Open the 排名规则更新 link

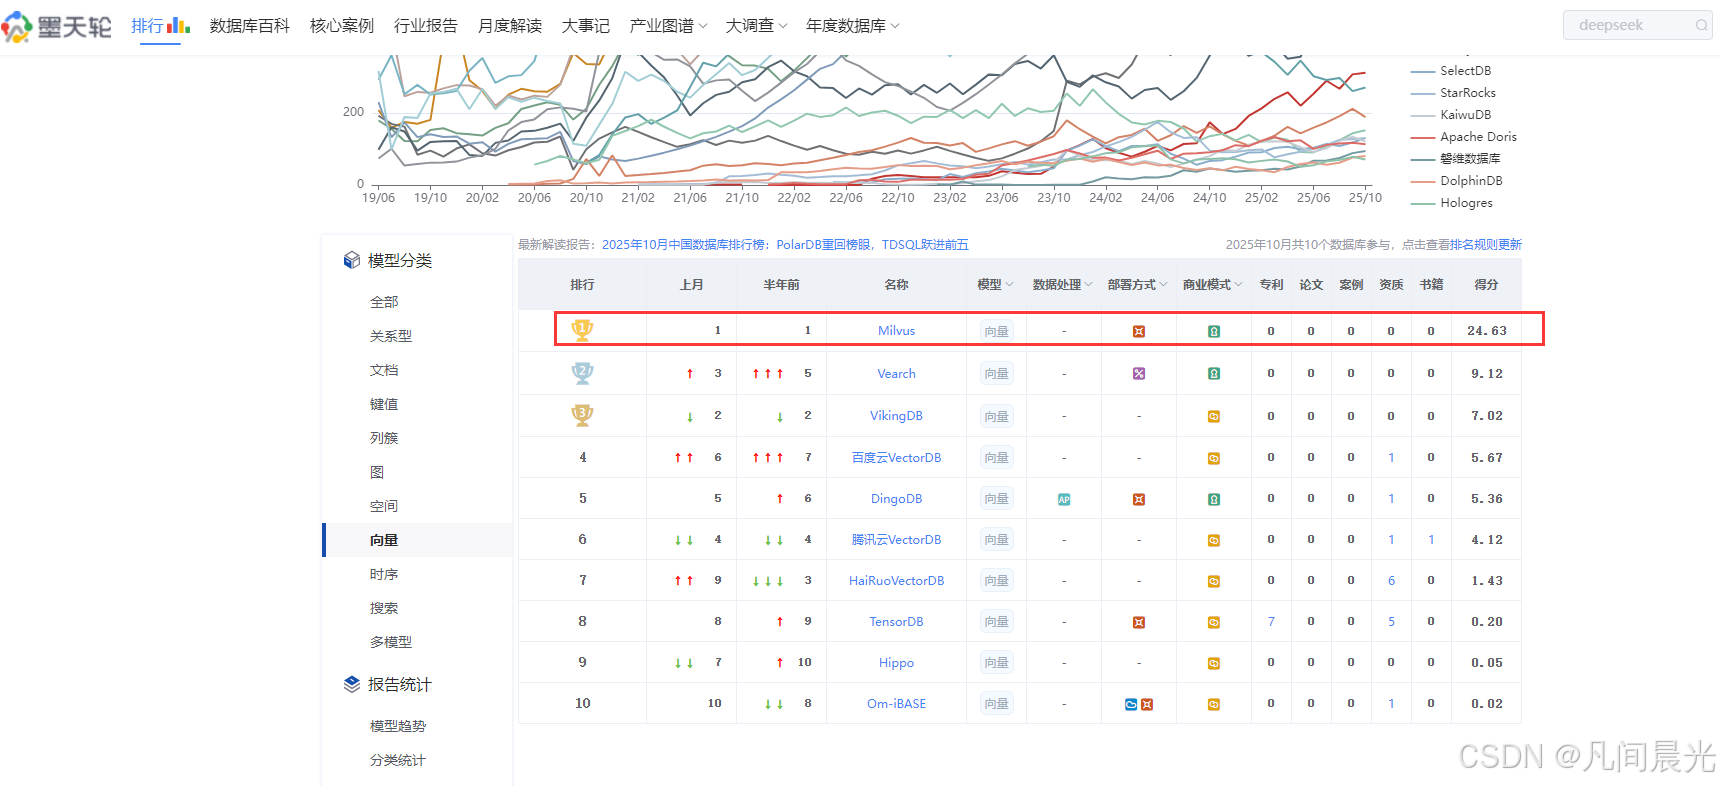pyautogui.click(x=1486, y=245)
